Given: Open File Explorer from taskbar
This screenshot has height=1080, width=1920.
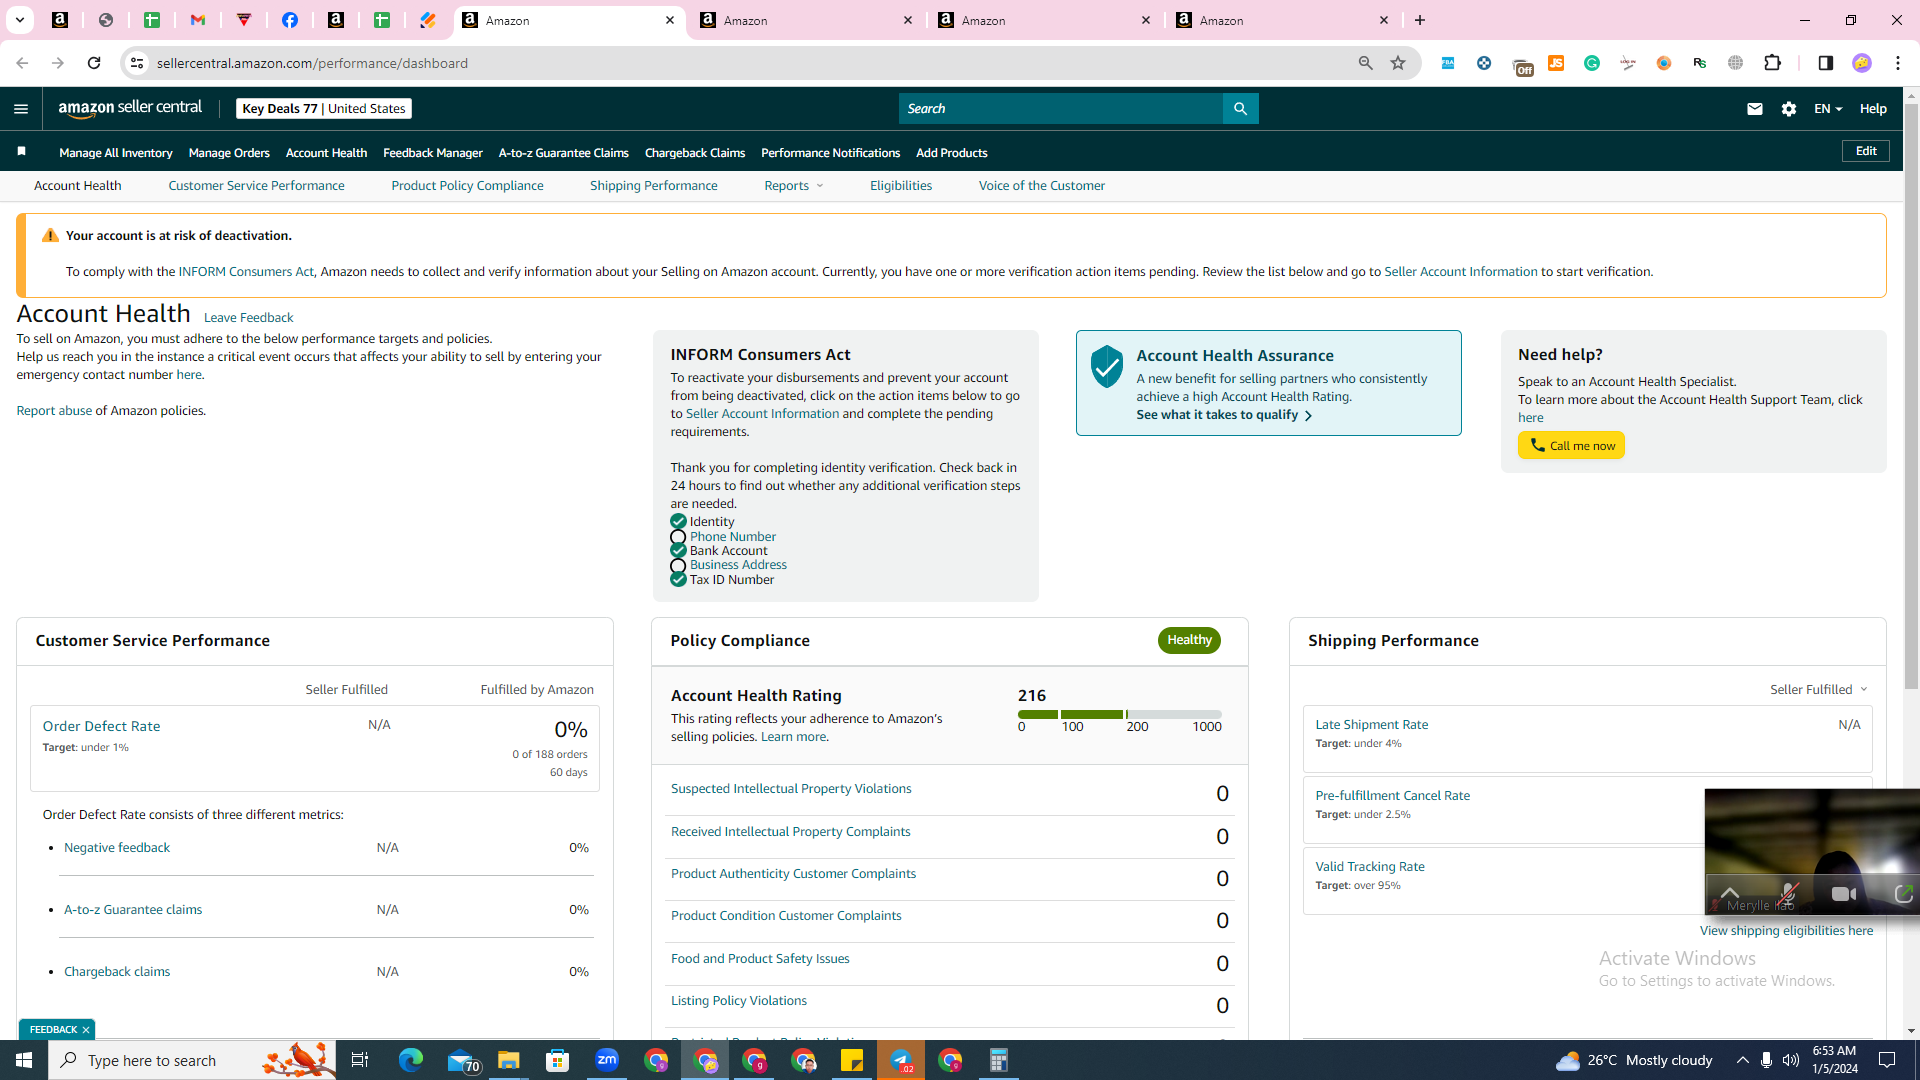Looking at the screenshot, I should pos(508,1060).
